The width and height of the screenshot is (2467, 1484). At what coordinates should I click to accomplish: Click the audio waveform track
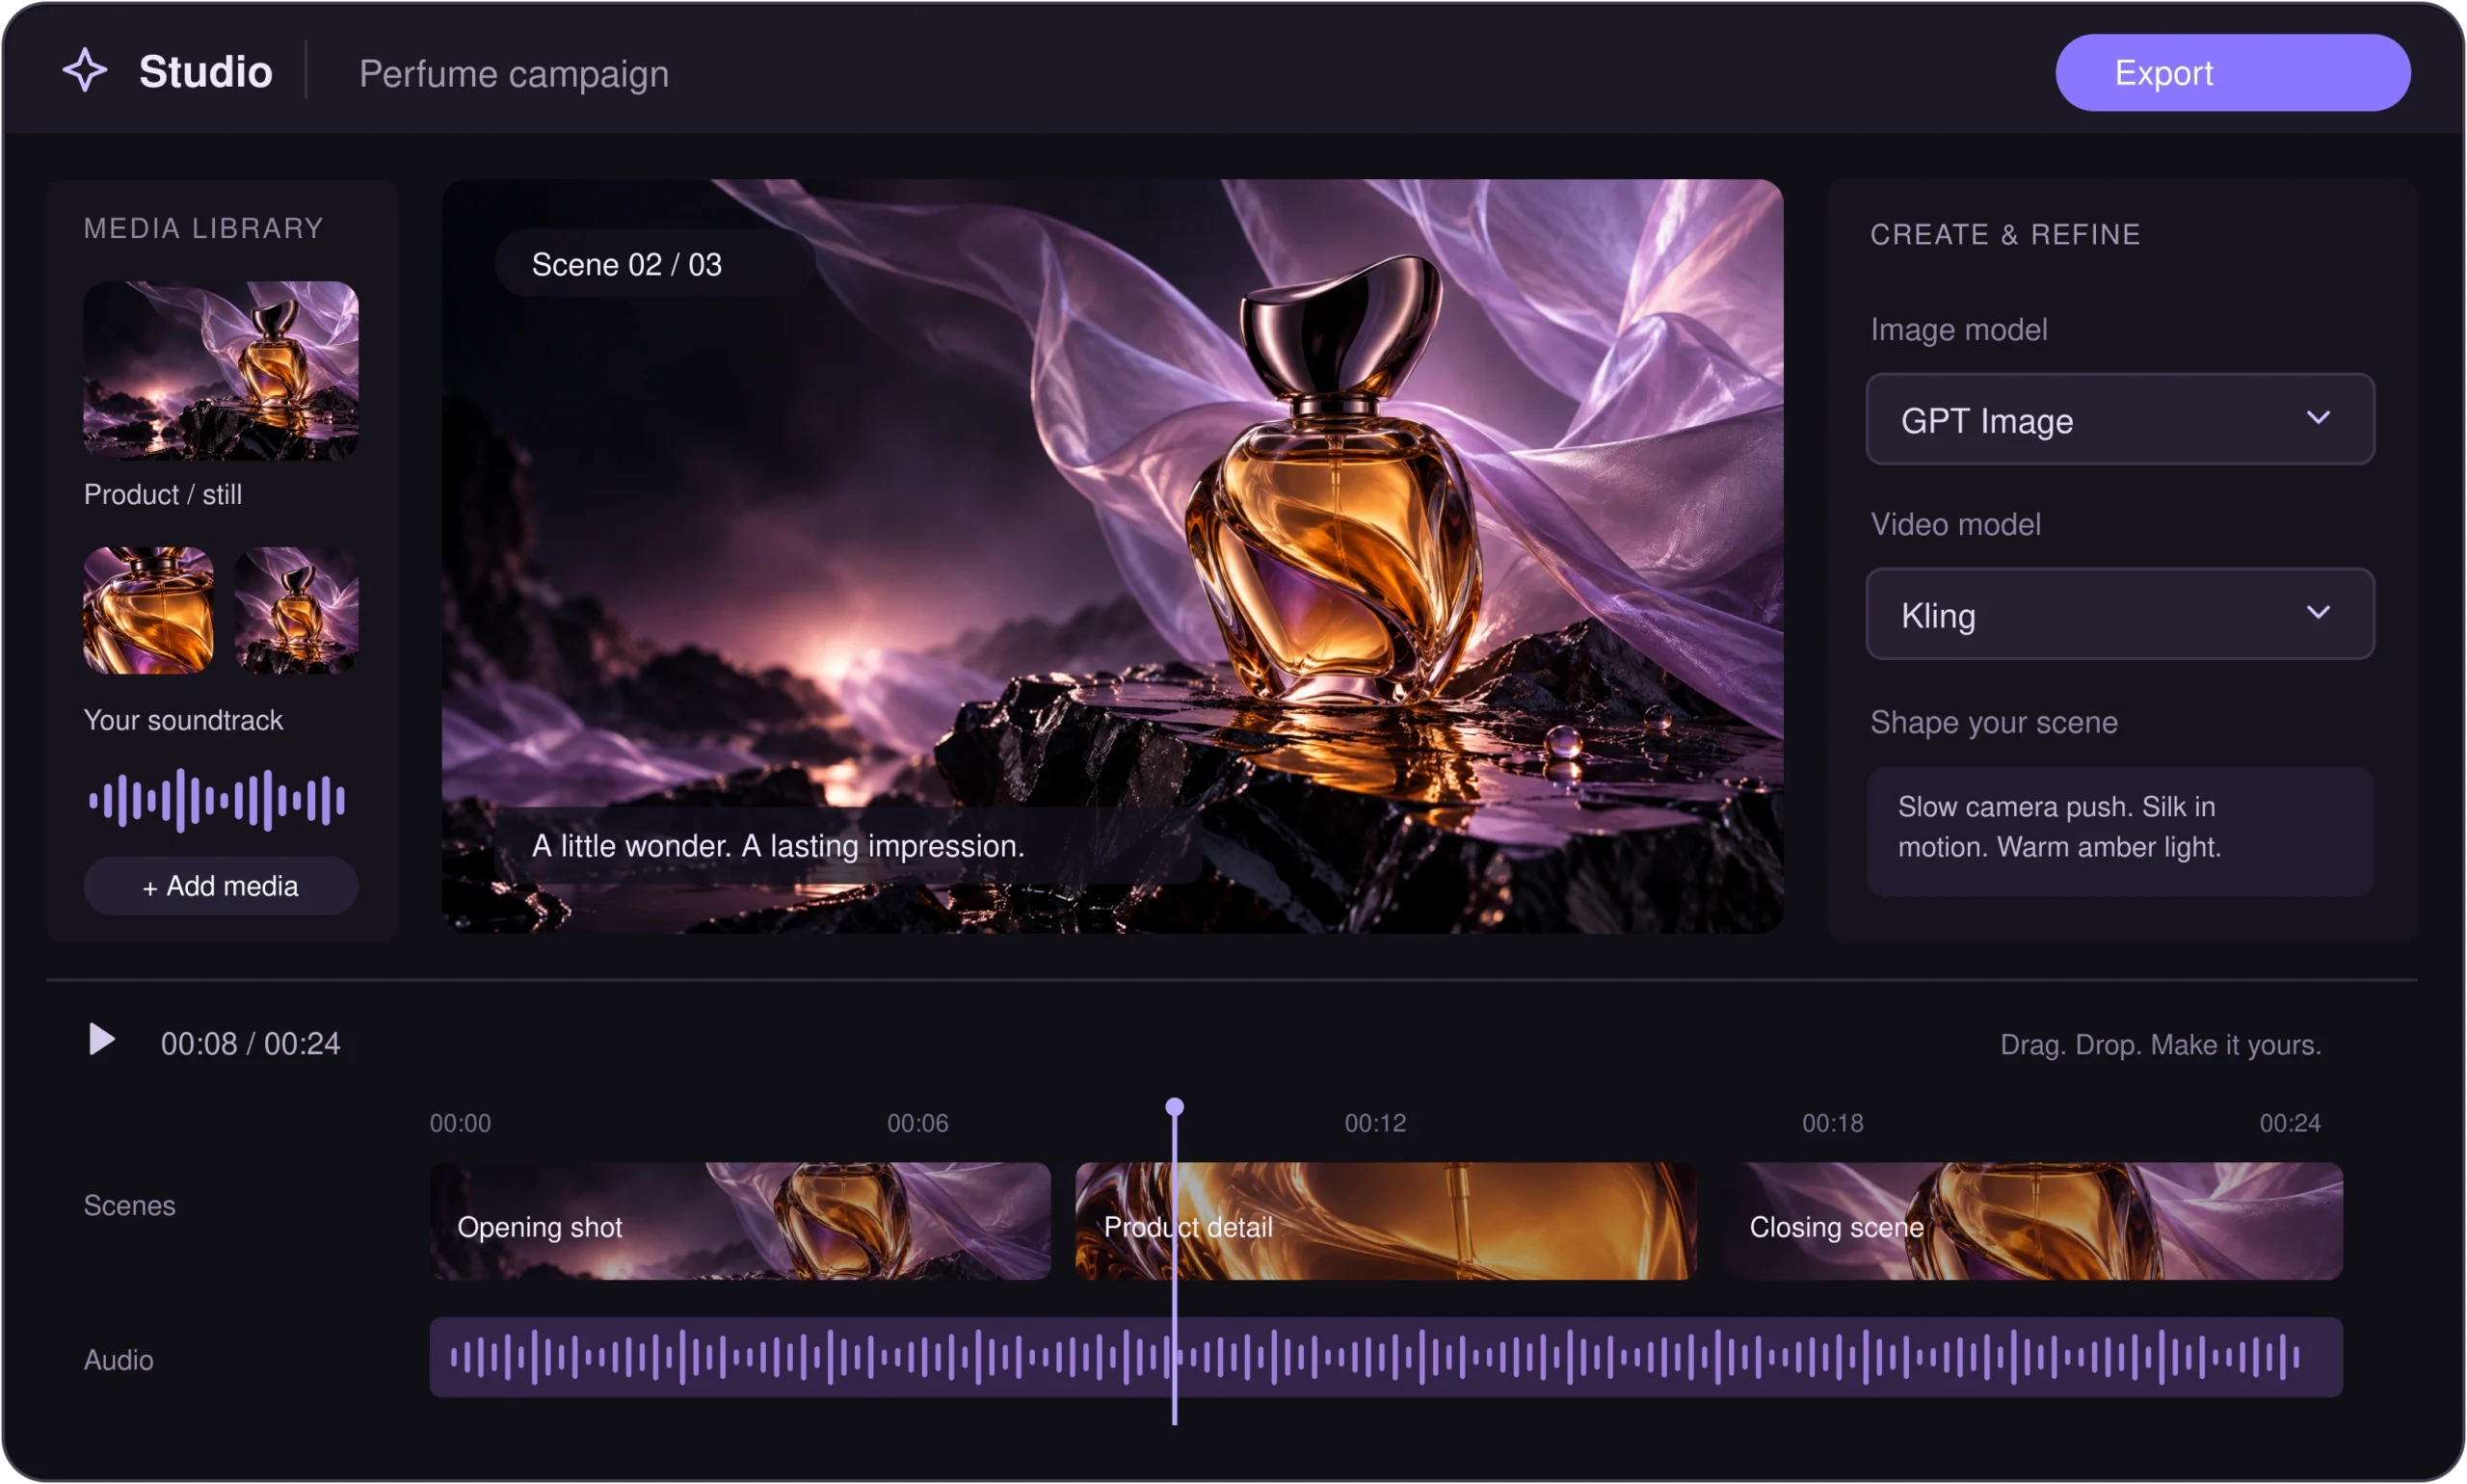pos(1386,1357)
